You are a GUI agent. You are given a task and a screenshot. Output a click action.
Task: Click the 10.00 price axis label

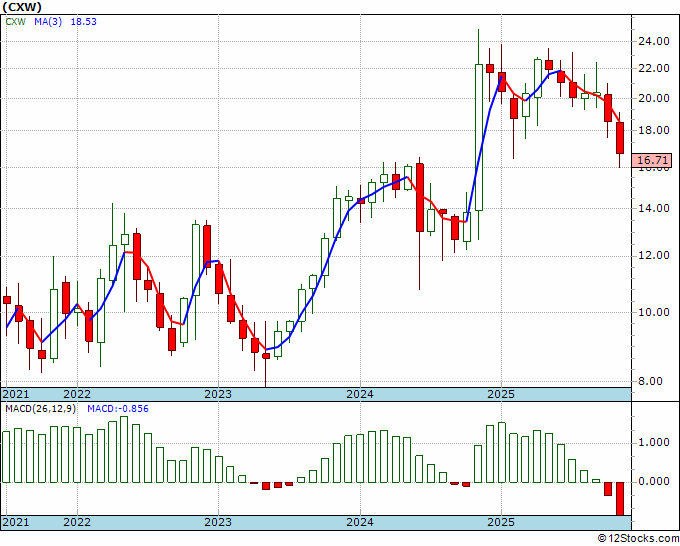tap(654, 312)
